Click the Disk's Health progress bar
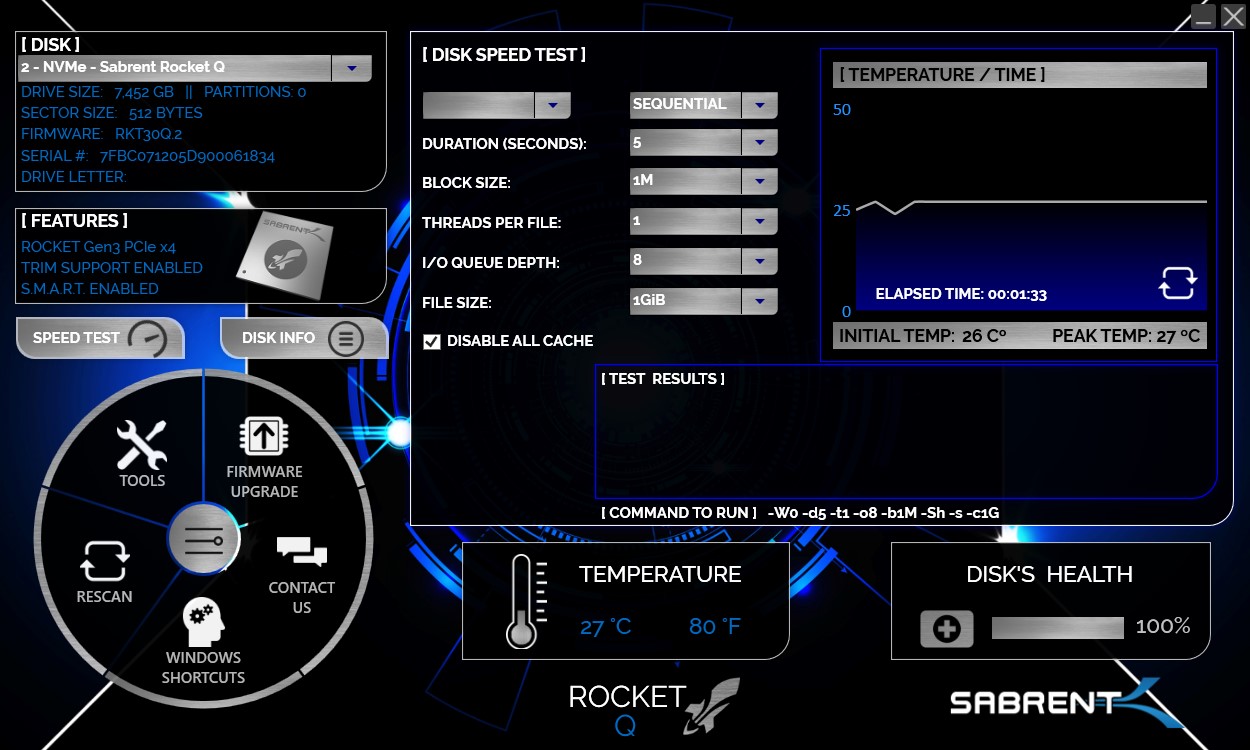 coord(1058,628)
